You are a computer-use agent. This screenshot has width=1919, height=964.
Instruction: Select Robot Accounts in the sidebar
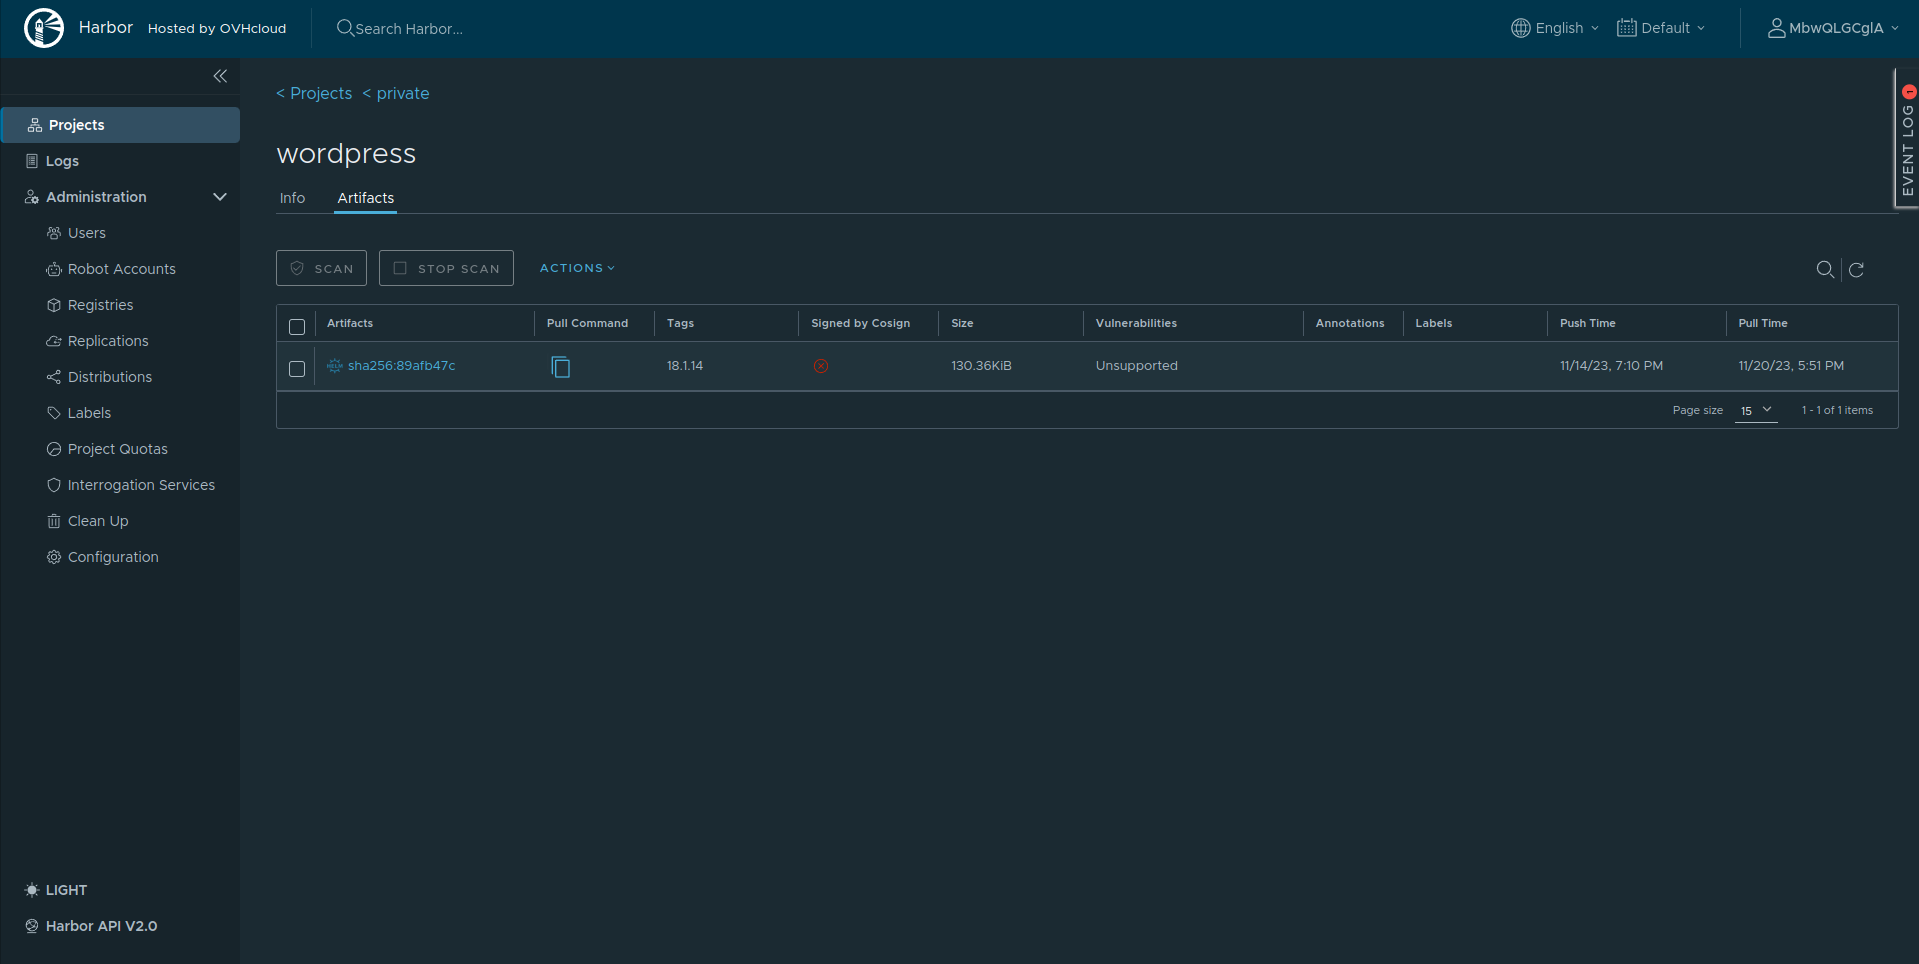[121, 268]
